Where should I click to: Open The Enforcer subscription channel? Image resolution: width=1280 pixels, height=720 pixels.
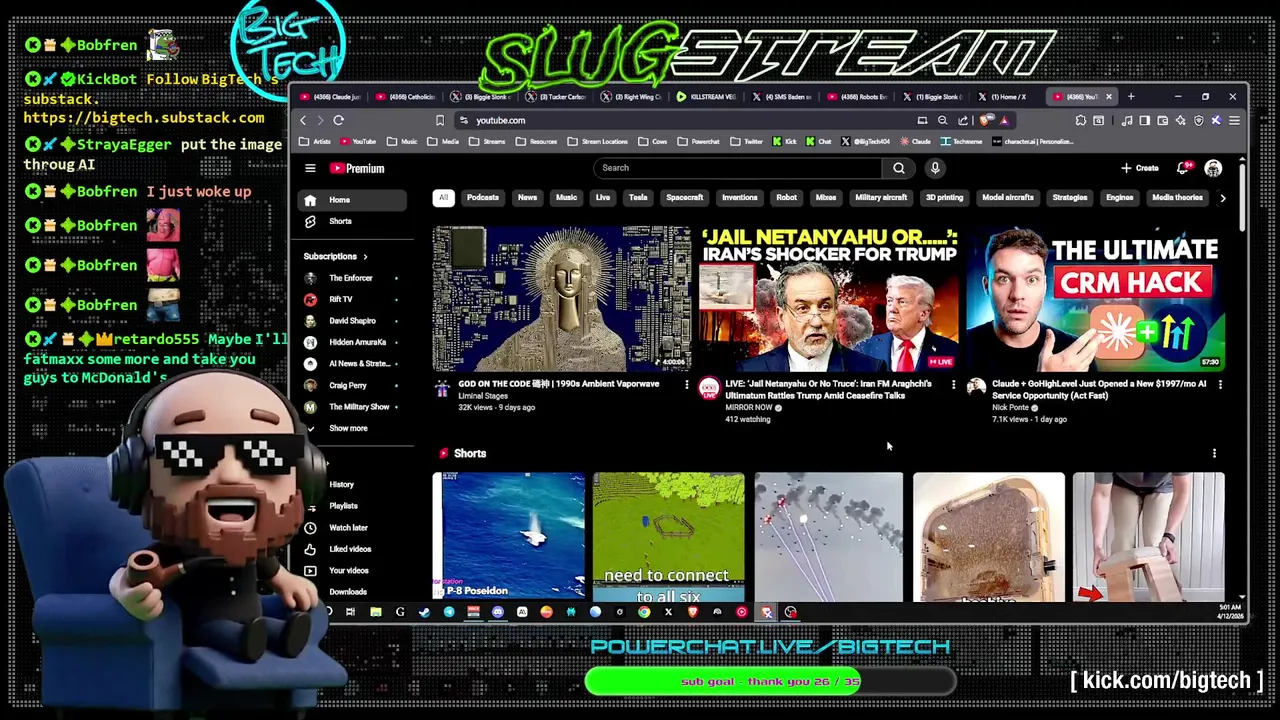click(352, 278)
